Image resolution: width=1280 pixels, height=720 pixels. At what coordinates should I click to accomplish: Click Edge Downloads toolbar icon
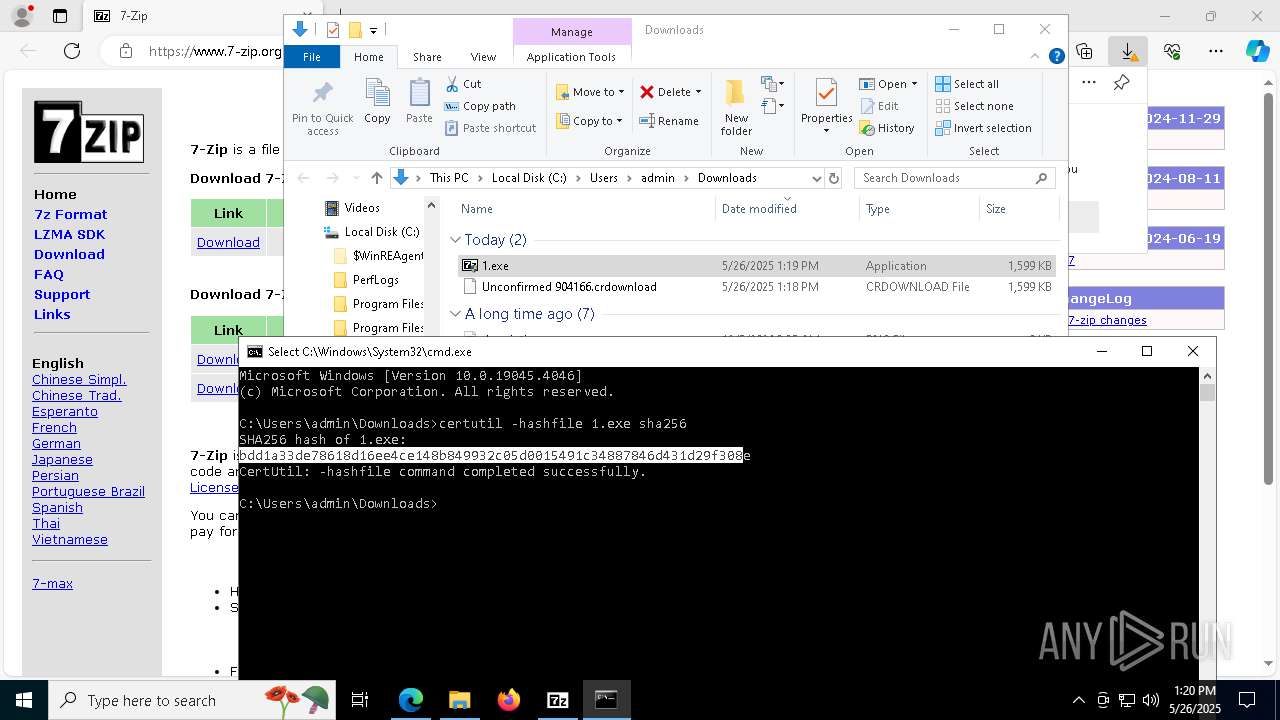click(1128, 51)
